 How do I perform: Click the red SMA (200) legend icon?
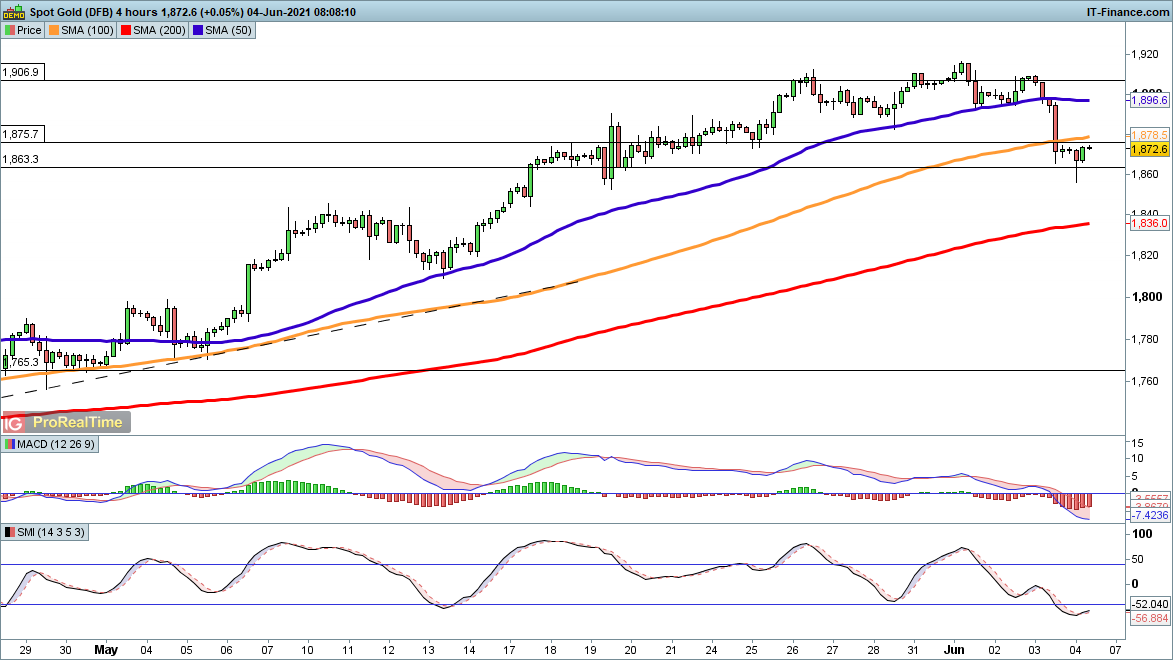click(126, 30)
